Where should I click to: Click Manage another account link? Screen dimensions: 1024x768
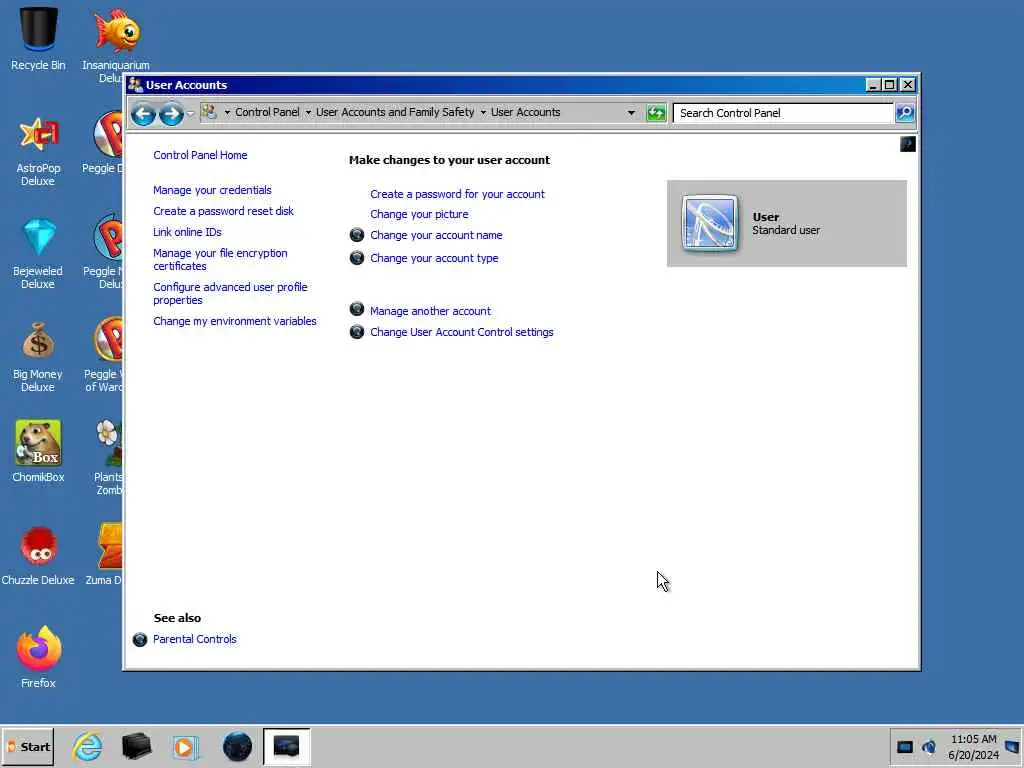(430, 311)
